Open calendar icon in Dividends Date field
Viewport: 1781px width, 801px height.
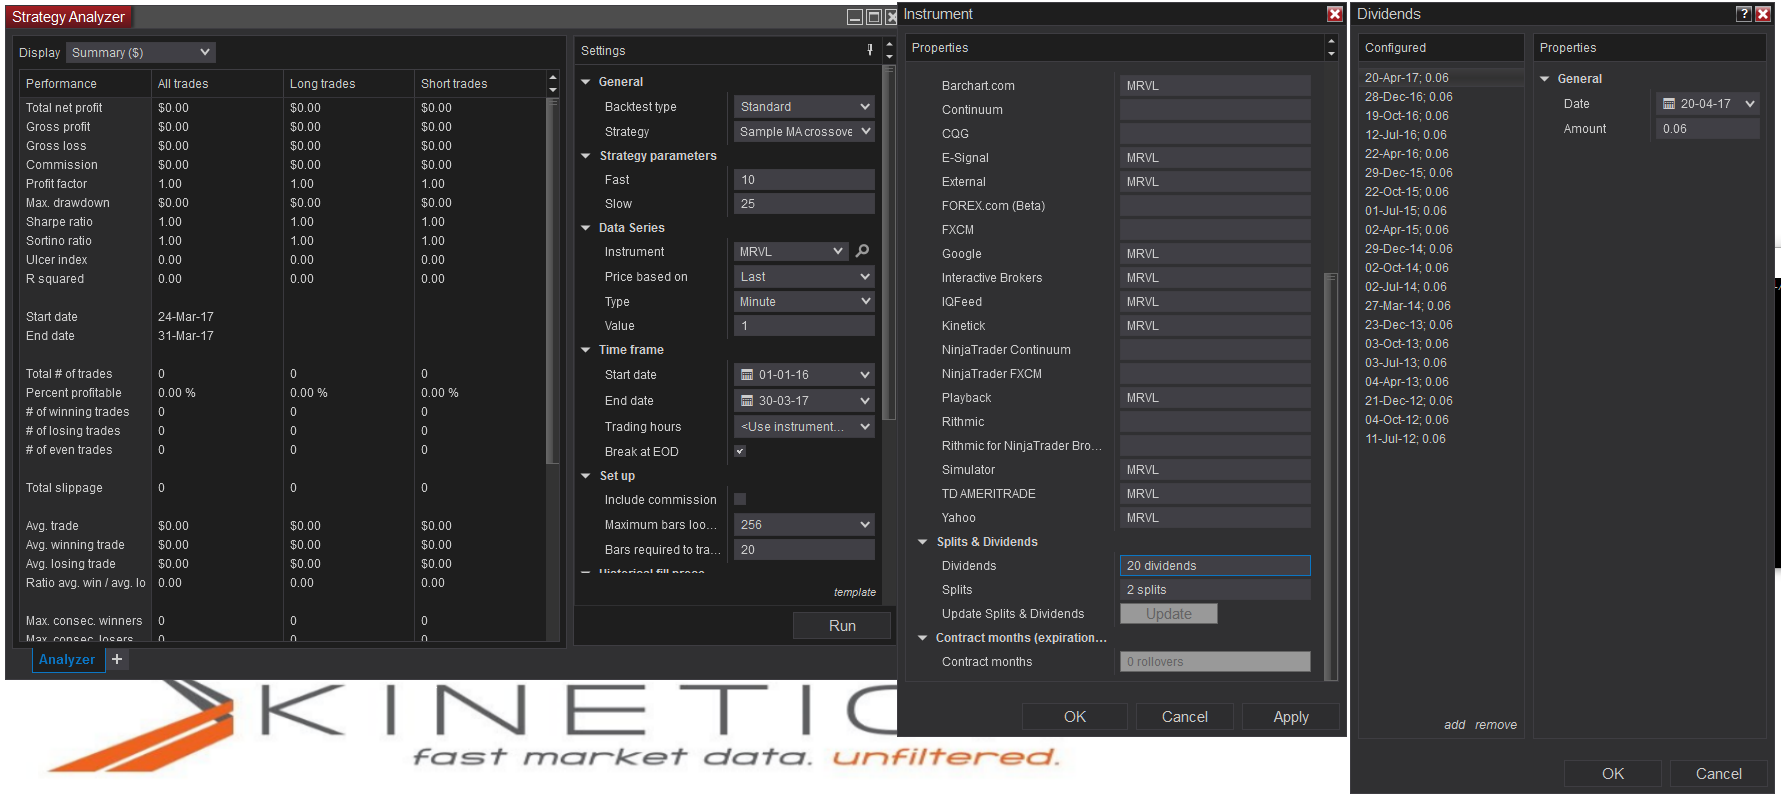coord(1669,104)
